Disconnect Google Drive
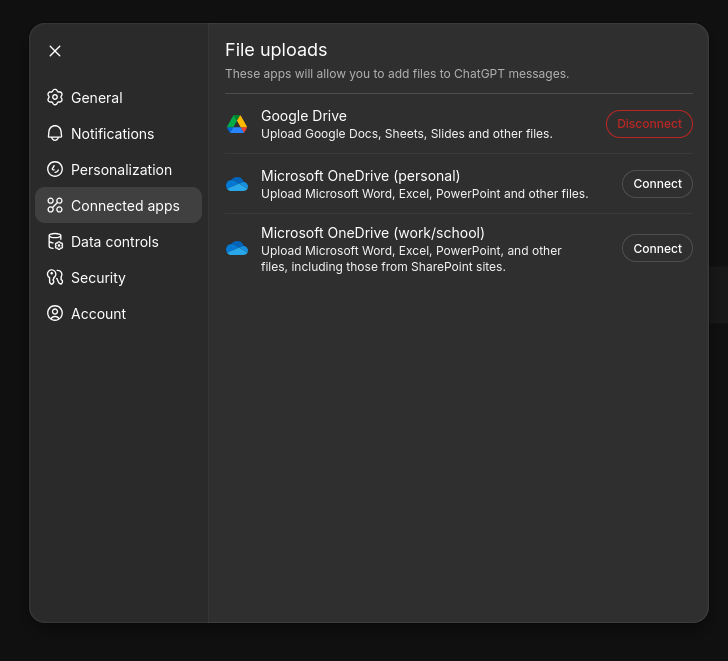This screenshot has width=728, height=661. click(x=649, y=124)
